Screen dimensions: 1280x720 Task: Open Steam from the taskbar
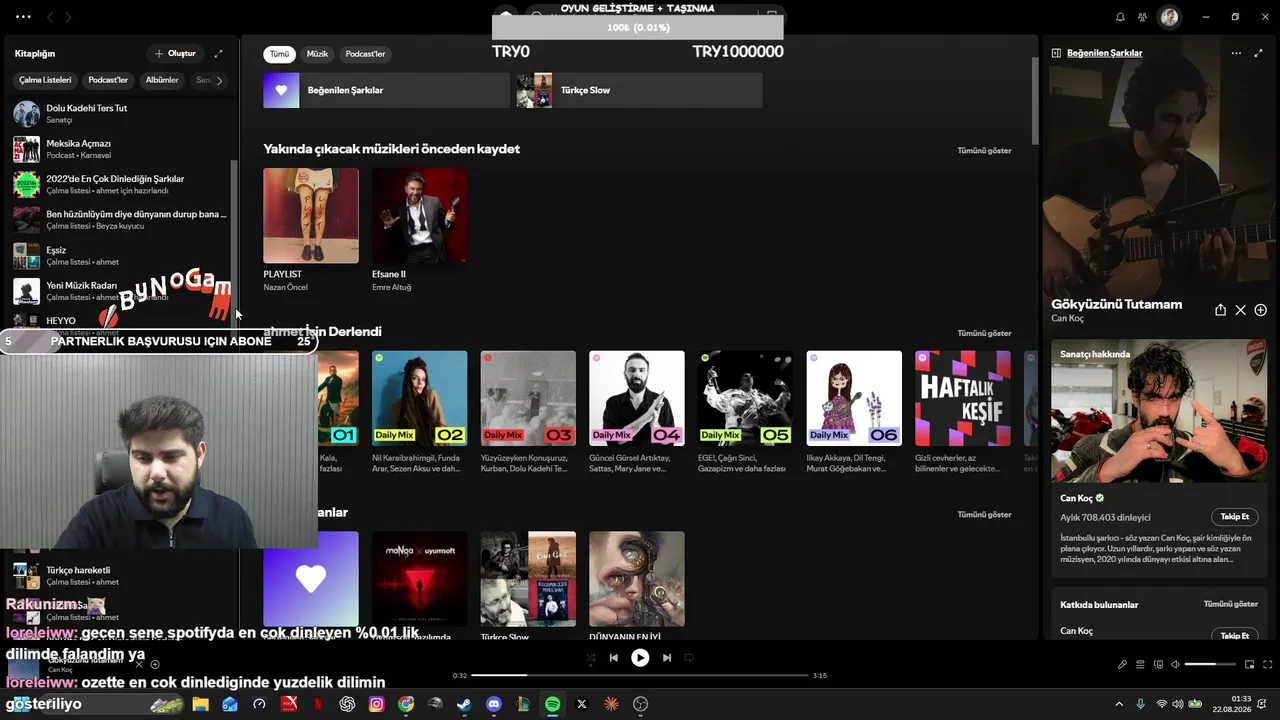coord(464,704)
